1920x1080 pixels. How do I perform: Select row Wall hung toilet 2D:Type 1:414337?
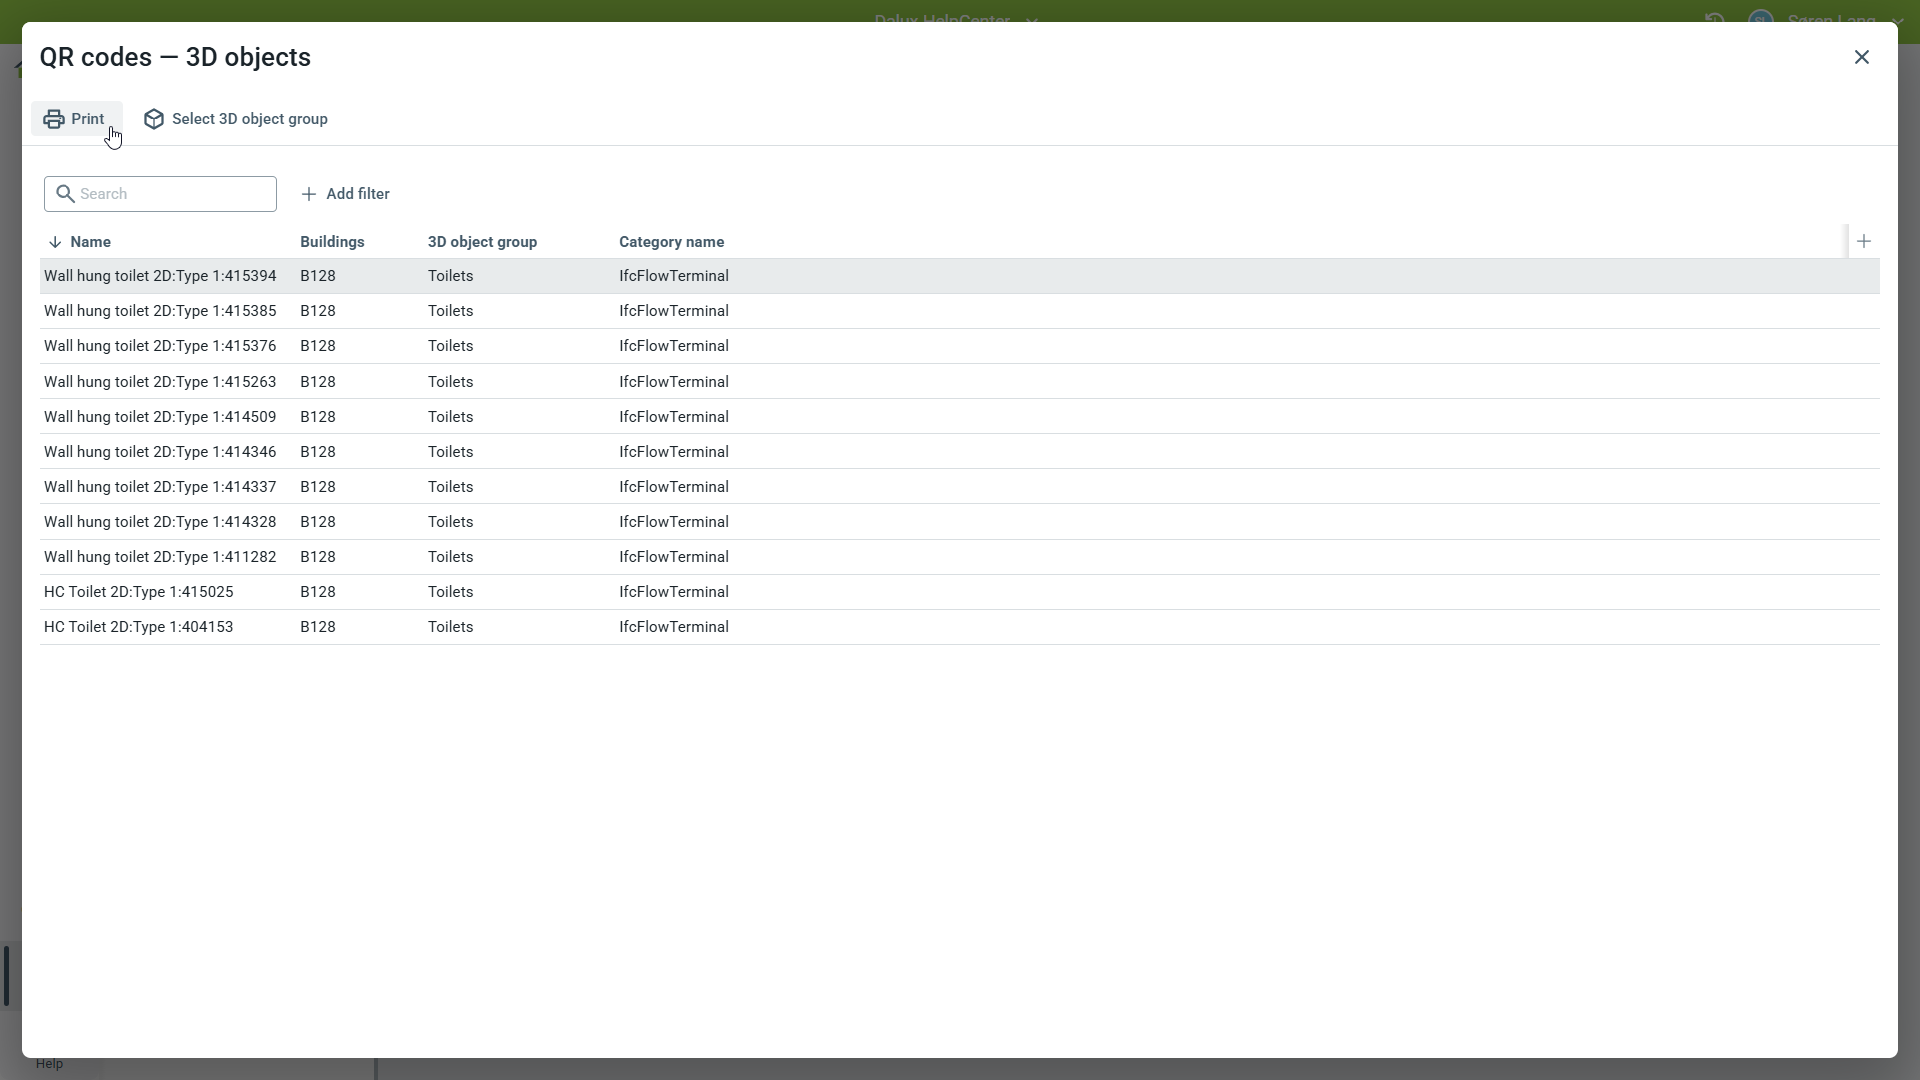(160, 487)
